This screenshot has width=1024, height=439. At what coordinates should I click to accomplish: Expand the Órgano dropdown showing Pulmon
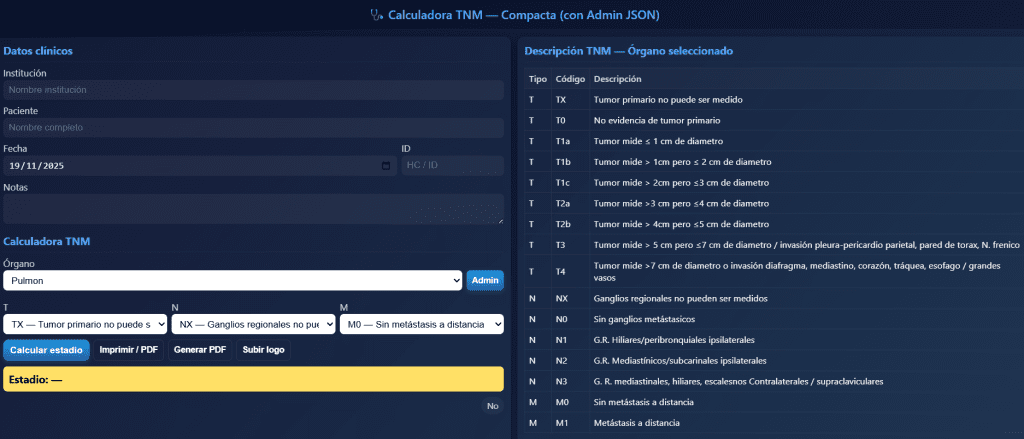(x=232, y=280)
